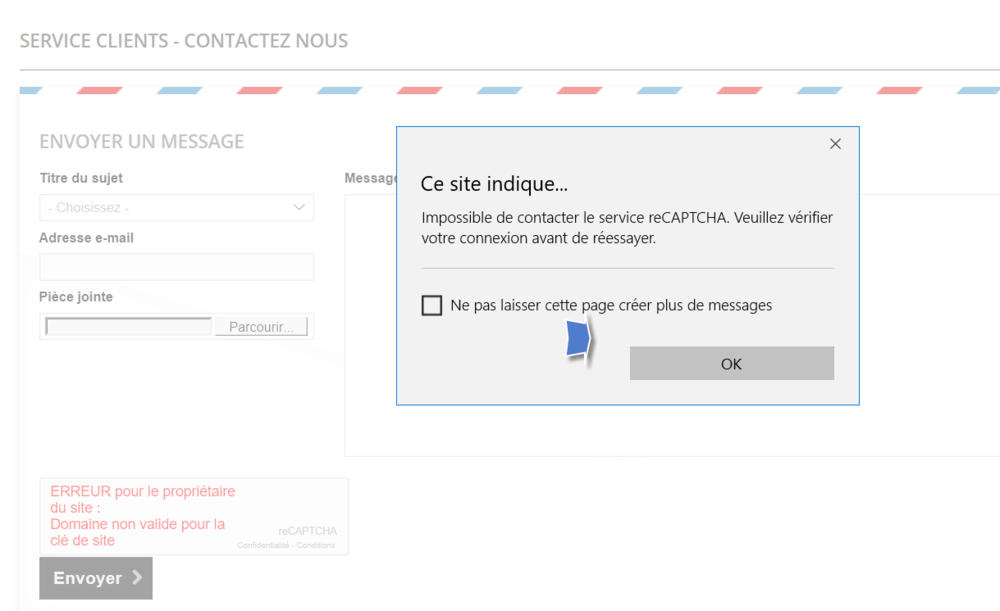Image resolution: width=1000 pixels, height=611 pixels.
Task: Check 'Ne pas laisser cette page créer' checkbox
Action: click(x=432, y=306)
